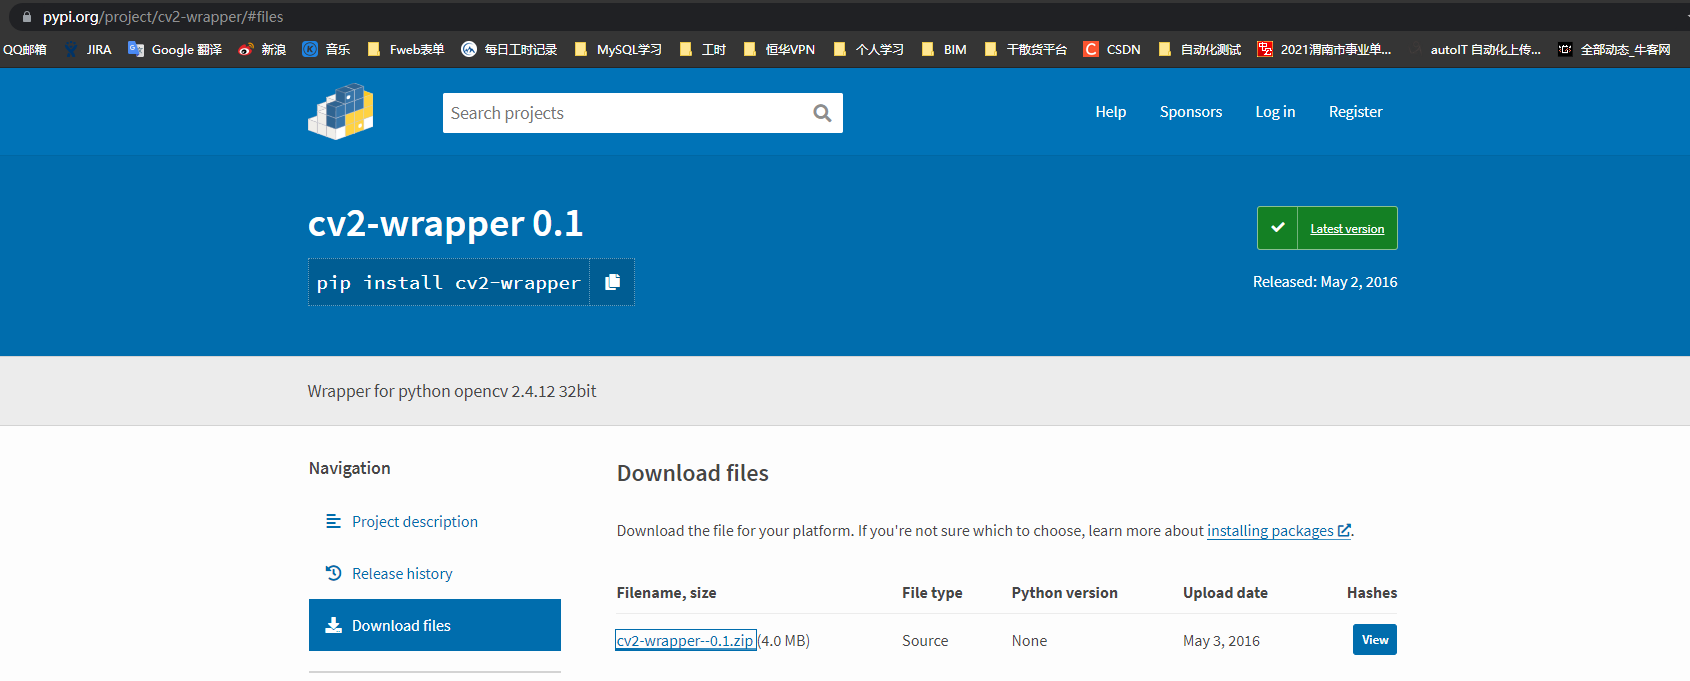View hashes for the zip file
This screenshot has width=1690, height=681.
[x=1374, y=640]
